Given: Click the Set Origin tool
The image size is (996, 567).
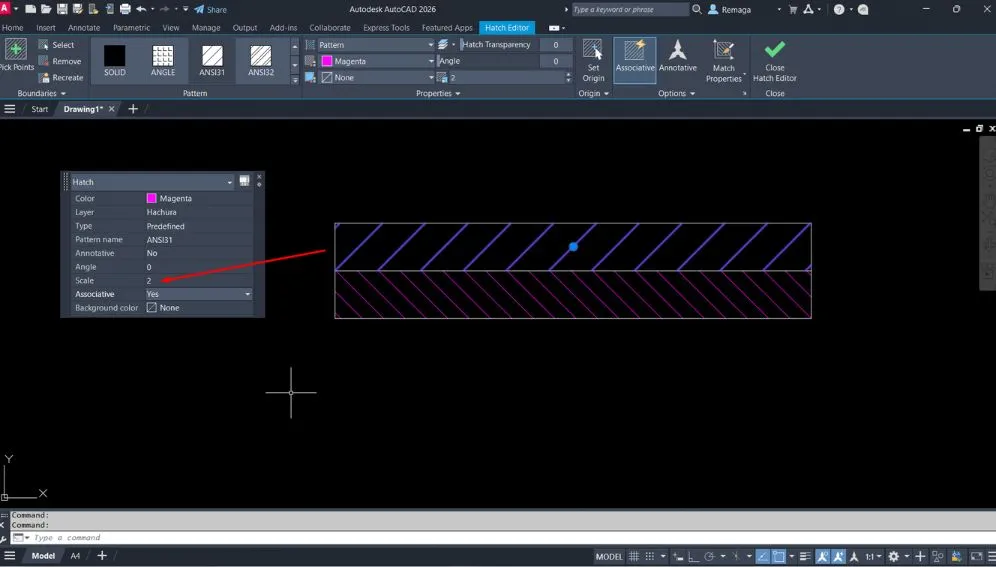Looking at the screenshot, I should 593,61.
